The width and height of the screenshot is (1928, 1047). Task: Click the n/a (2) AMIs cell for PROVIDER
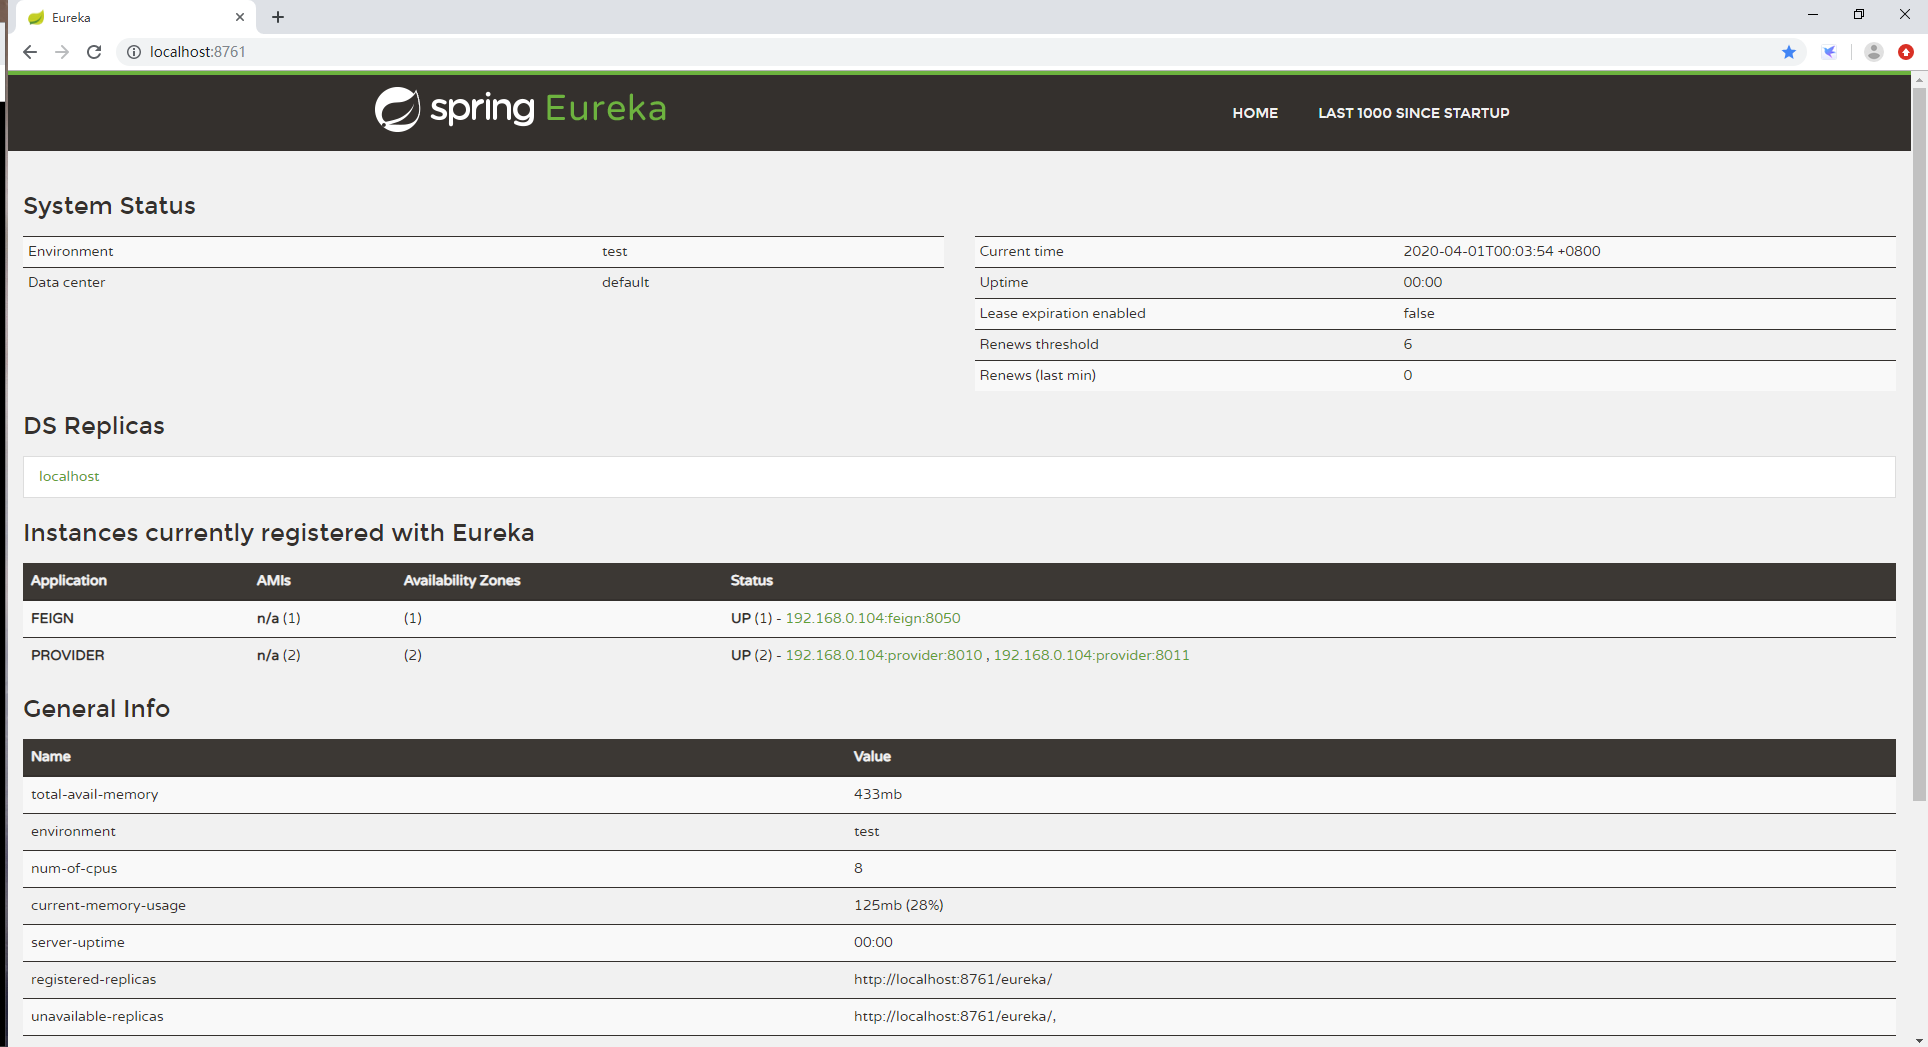tap(279, 655)
